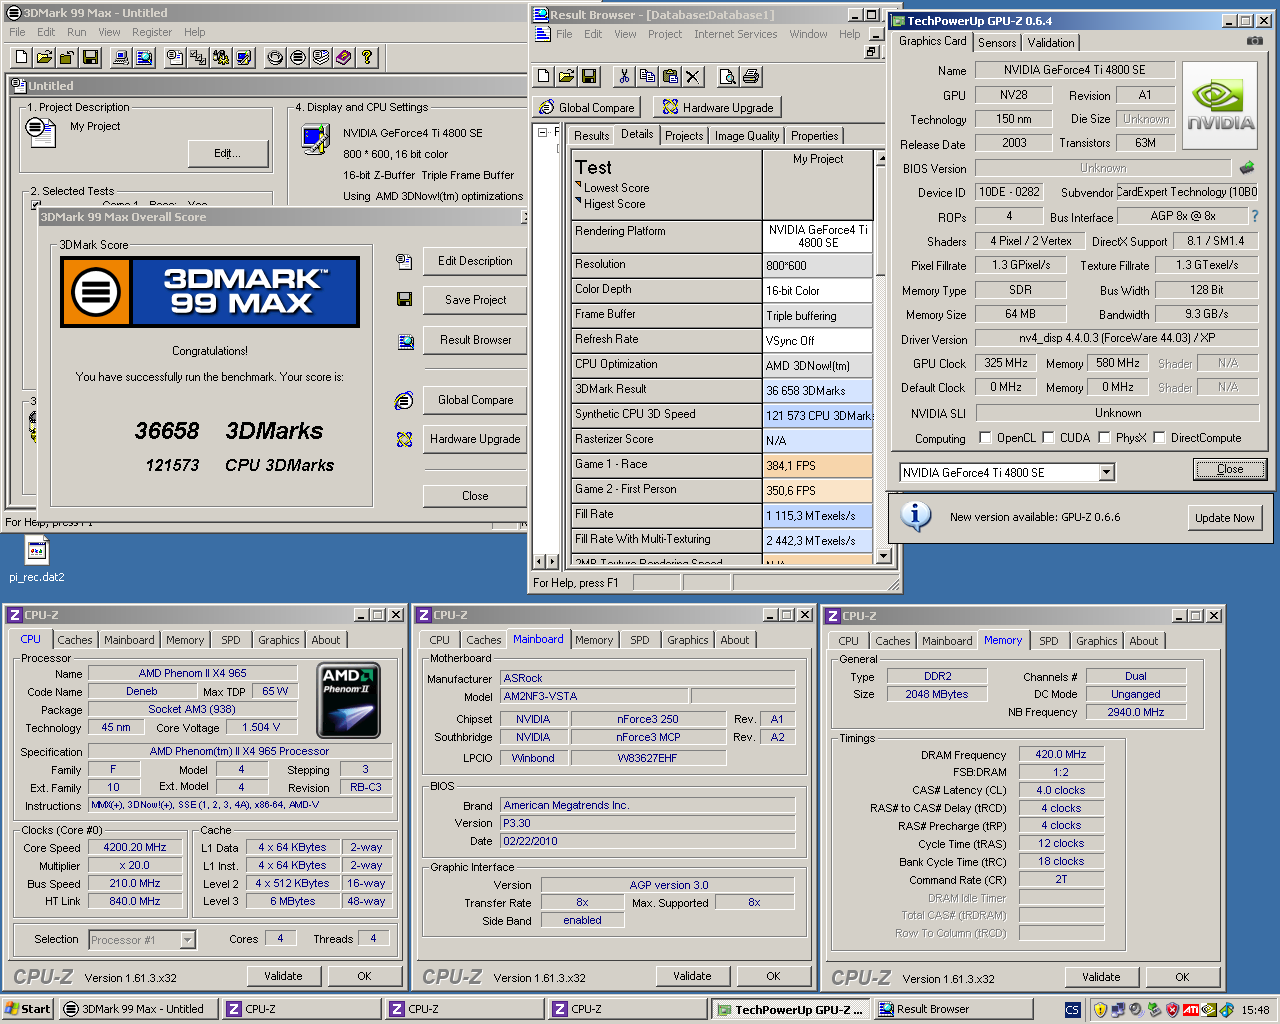Click the Print Preview icon in Result Browser
1280x1024 pixels.
728,76
